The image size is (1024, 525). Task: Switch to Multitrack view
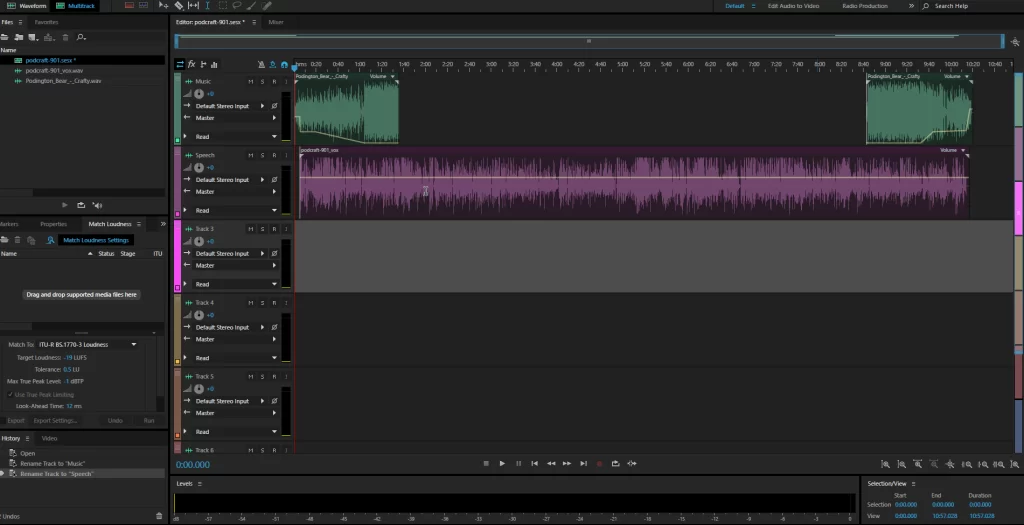coord(76,6)
